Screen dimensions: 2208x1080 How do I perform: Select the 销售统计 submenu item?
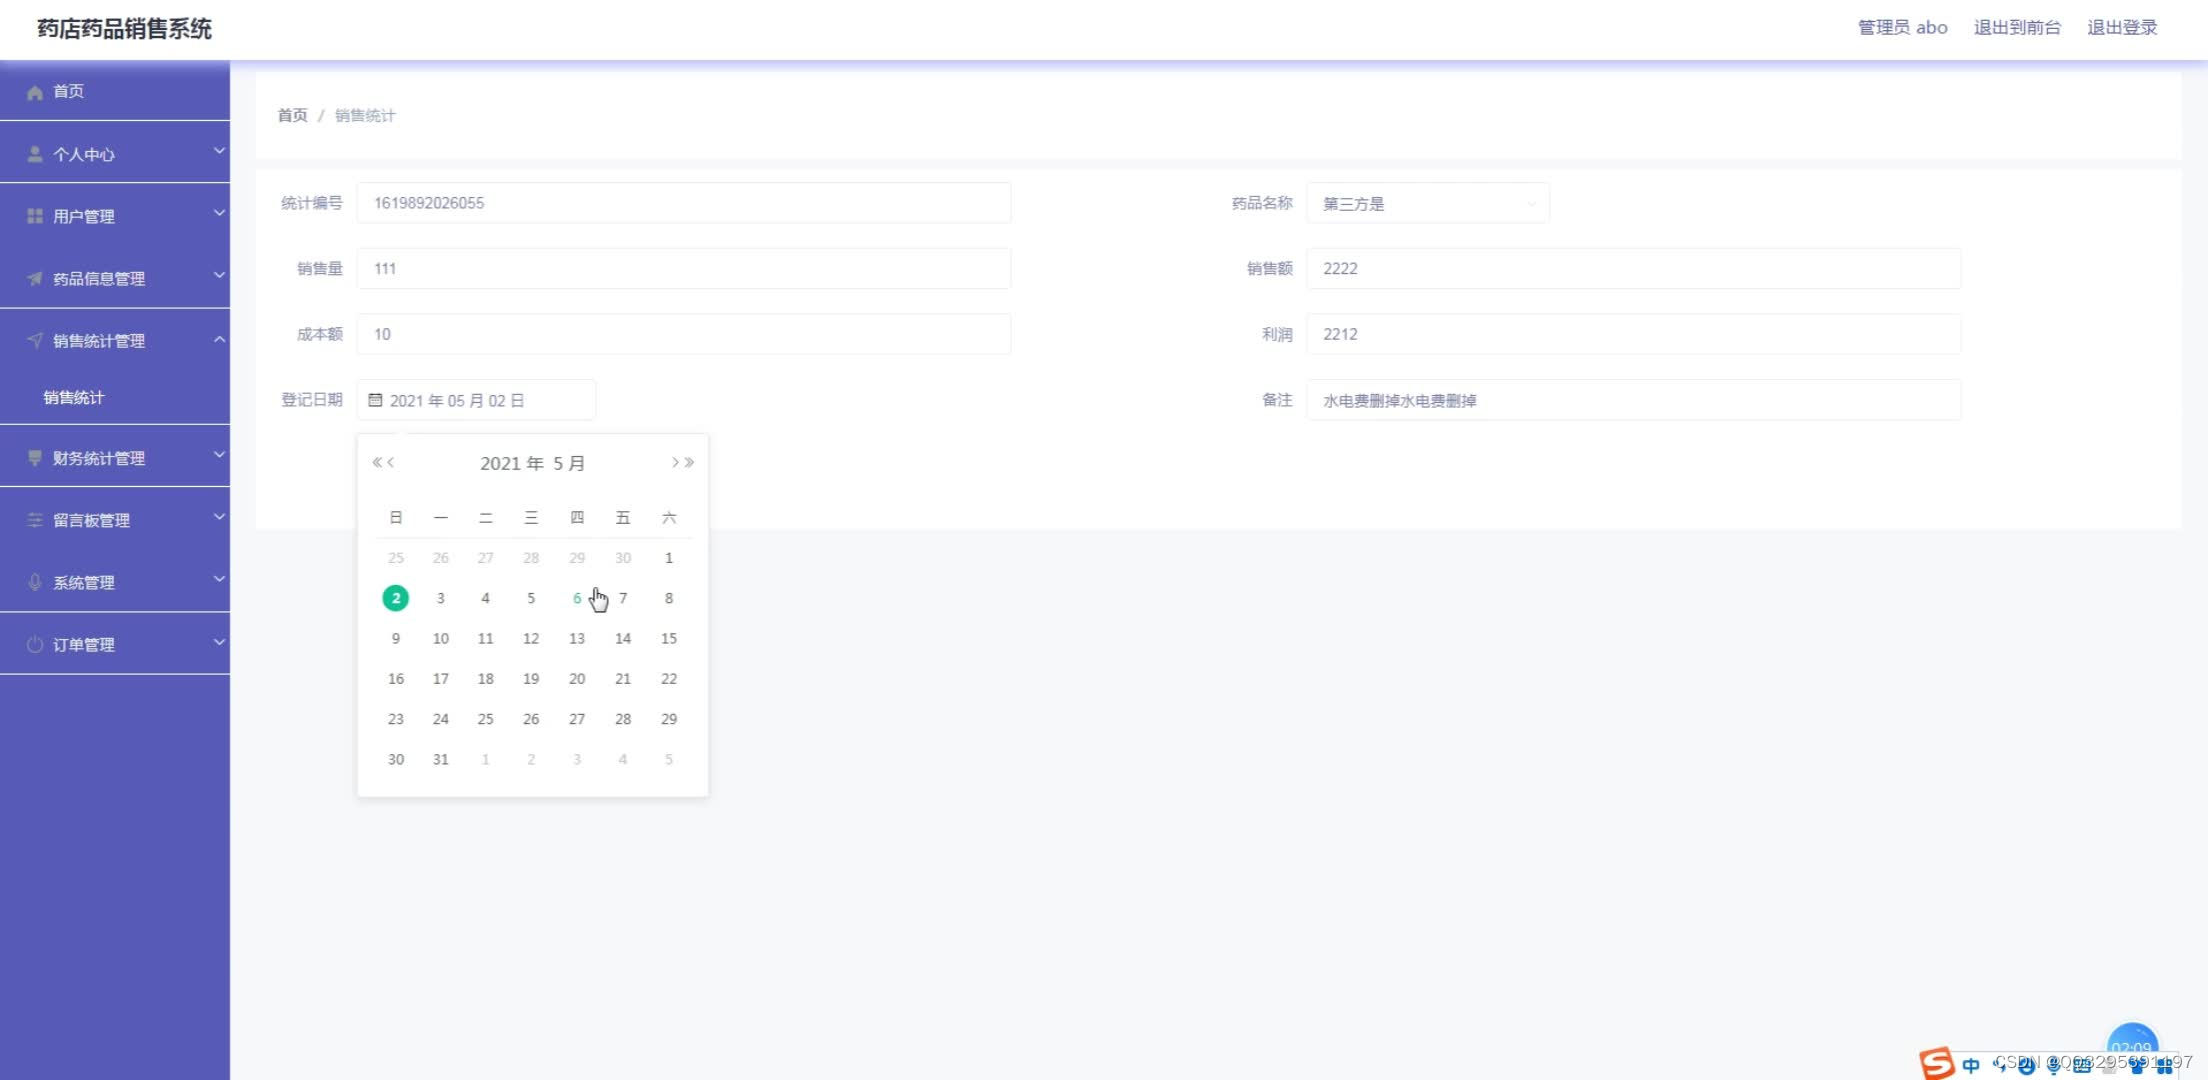[115, 397]
